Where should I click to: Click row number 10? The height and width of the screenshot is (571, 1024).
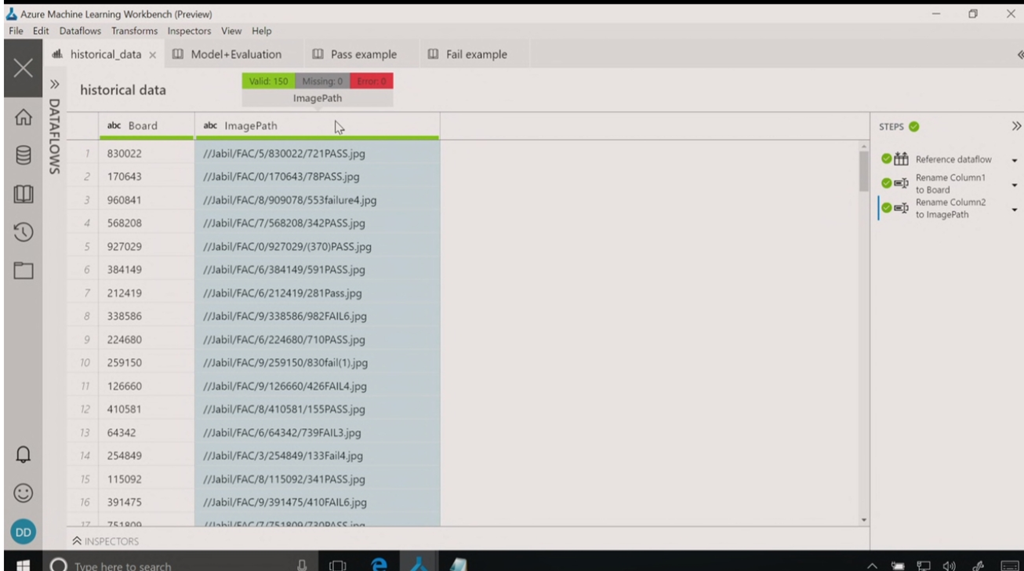84,363
